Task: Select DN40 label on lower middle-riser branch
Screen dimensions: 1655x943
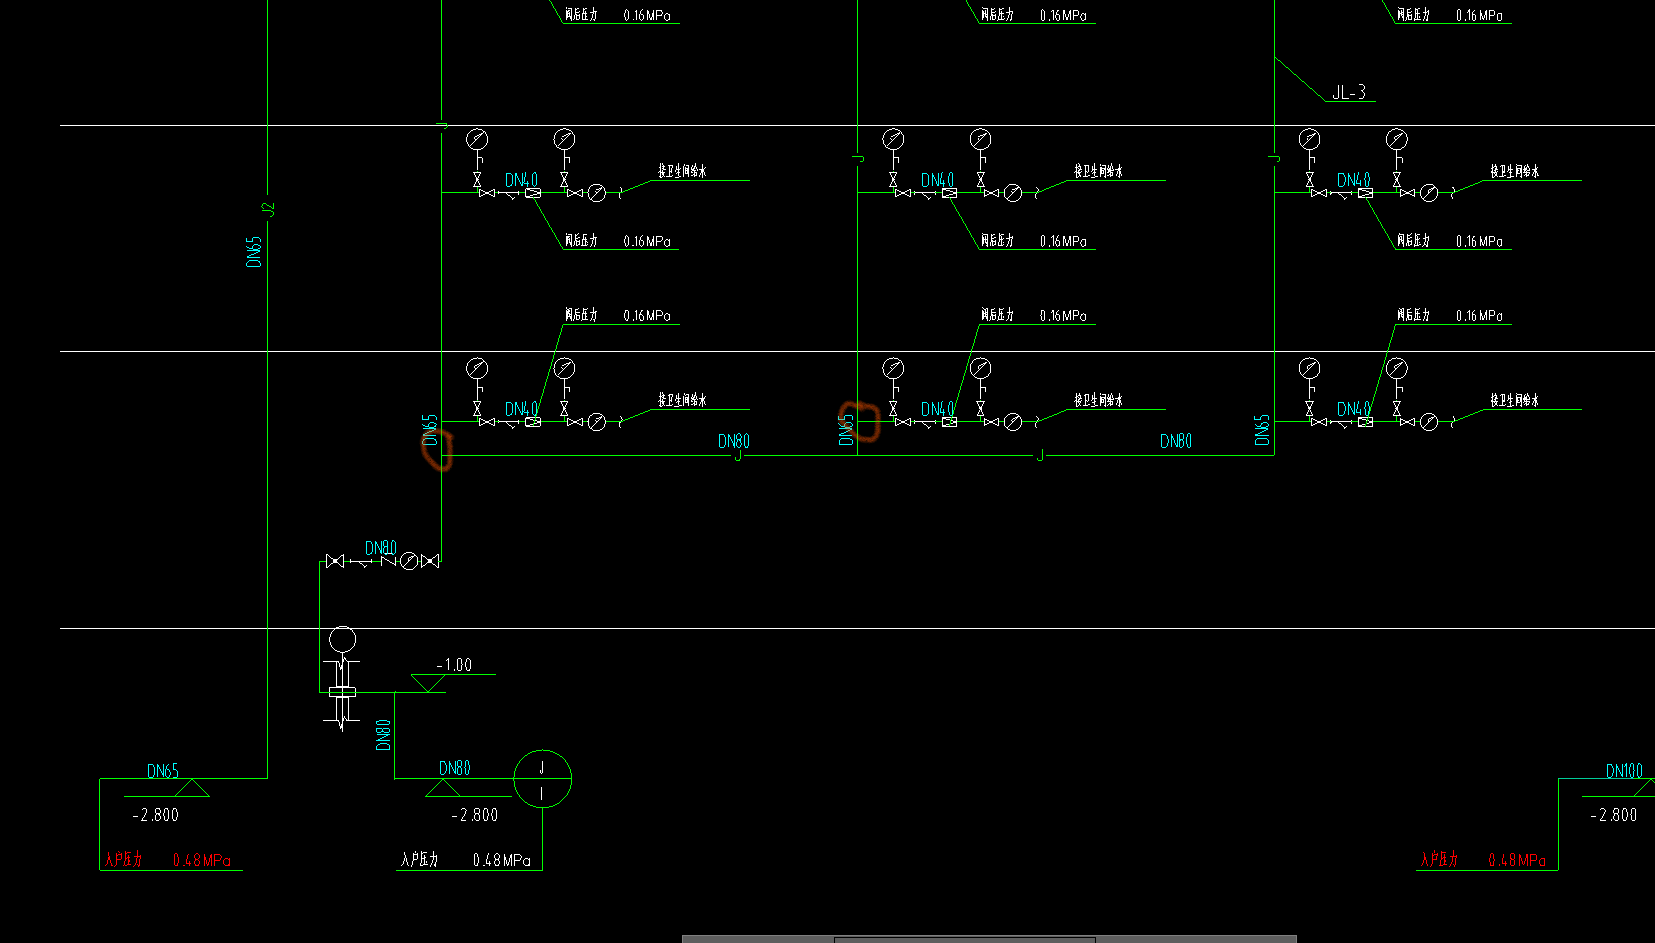Action: click(937, 409)
